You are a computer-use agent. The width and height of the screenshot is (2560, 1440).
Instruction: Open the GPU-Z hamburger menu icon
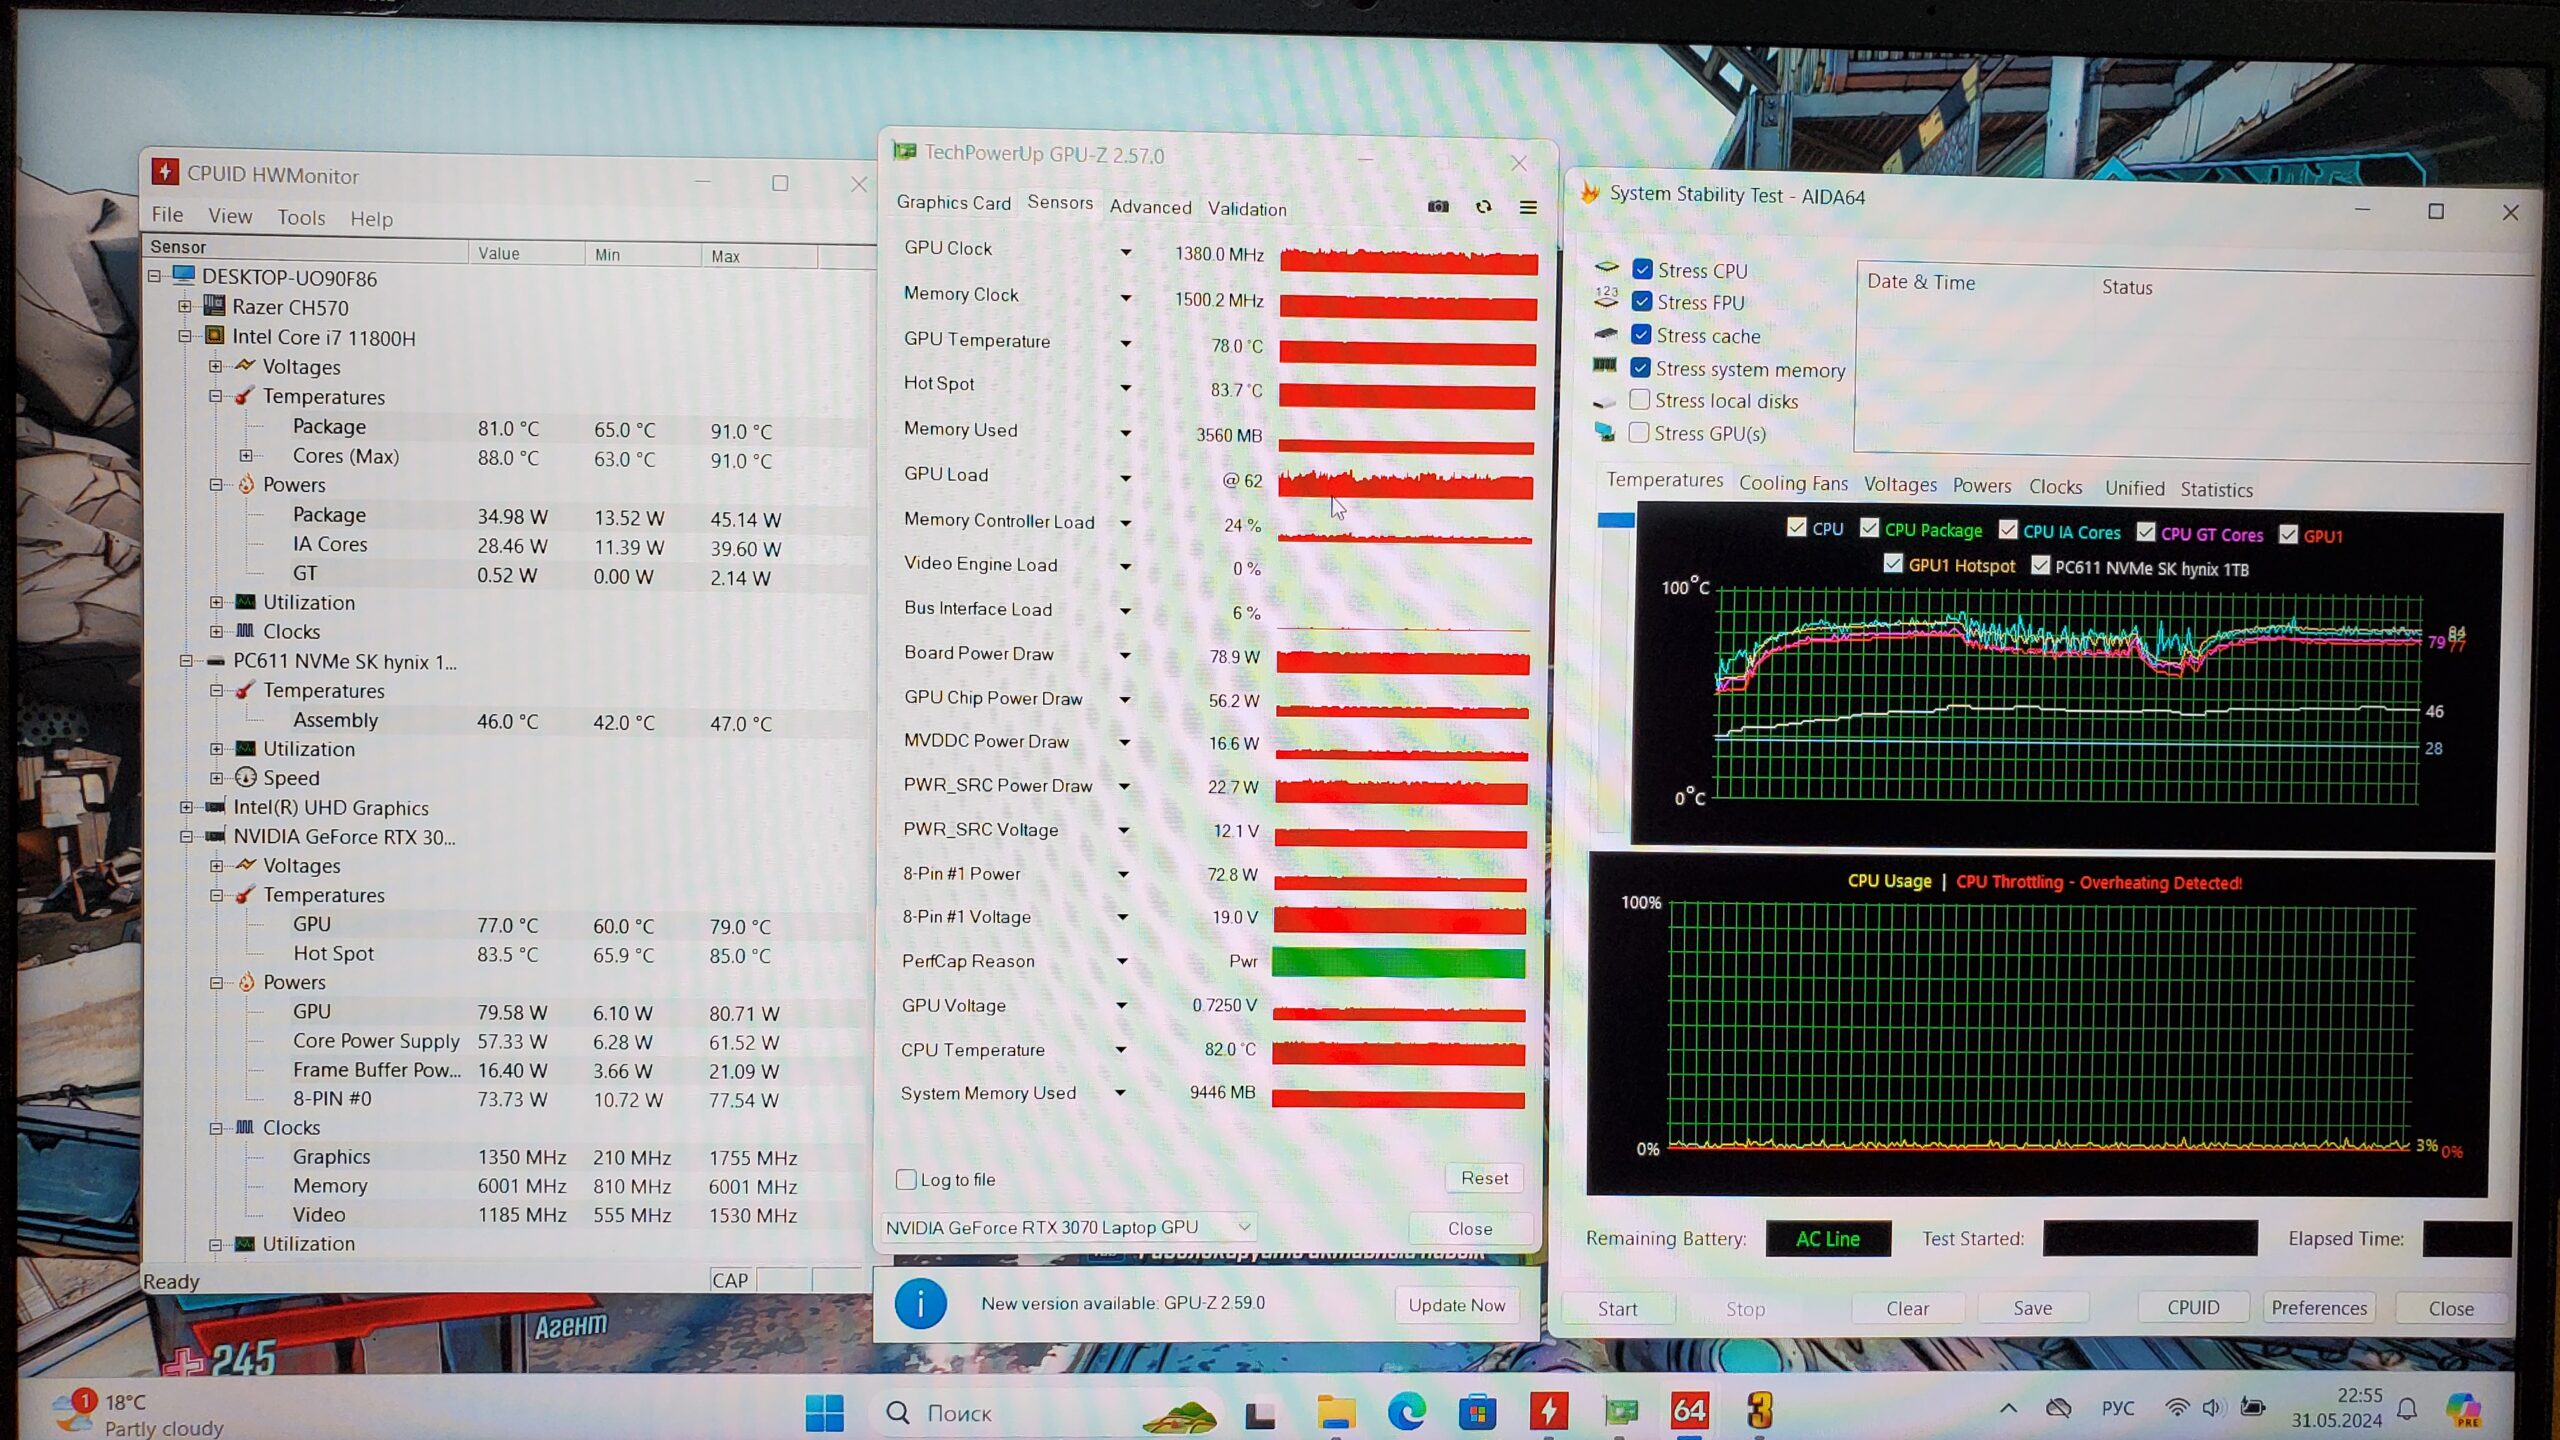(x=1528, y=208)
